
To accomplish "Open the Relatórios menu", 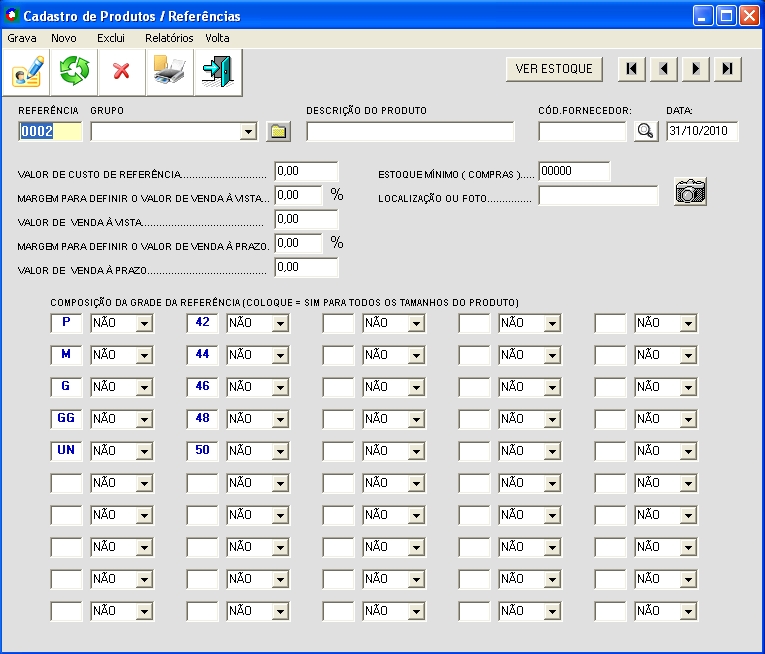I will pyautogui.click(x=169, y=38).
